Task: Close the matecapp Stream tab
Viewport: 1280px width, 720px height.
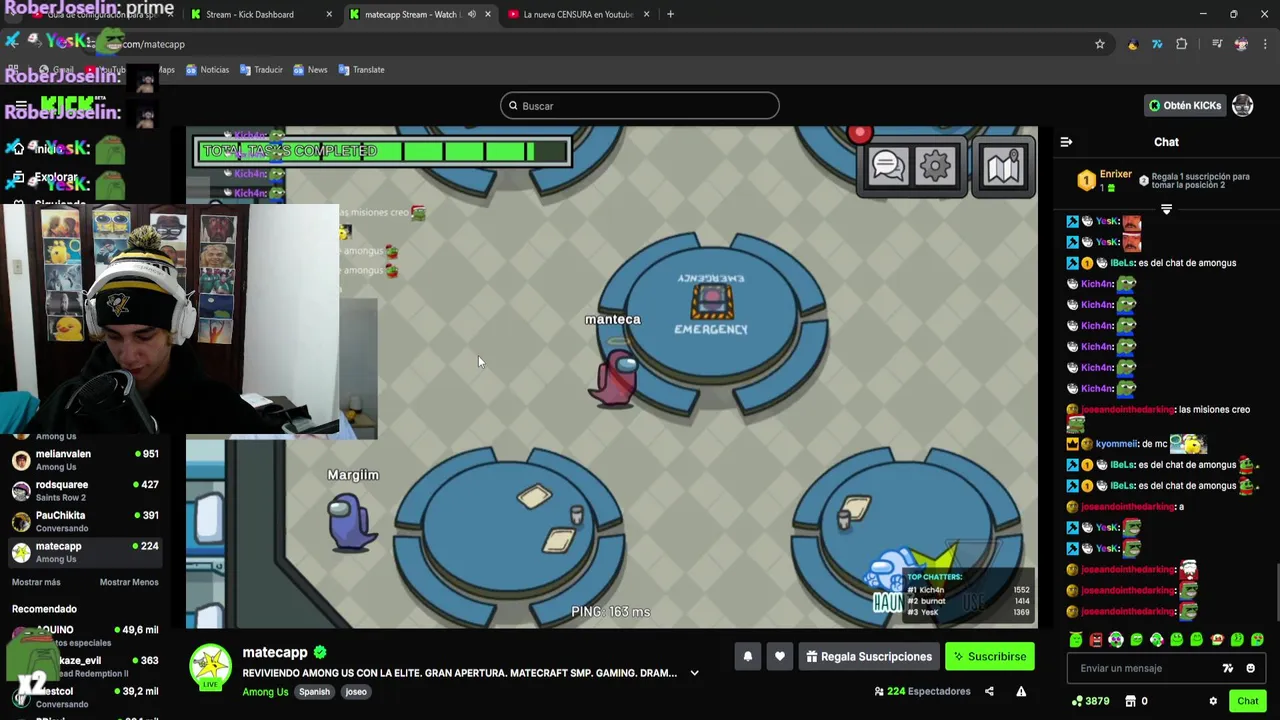Action: [x=487, y=14]
